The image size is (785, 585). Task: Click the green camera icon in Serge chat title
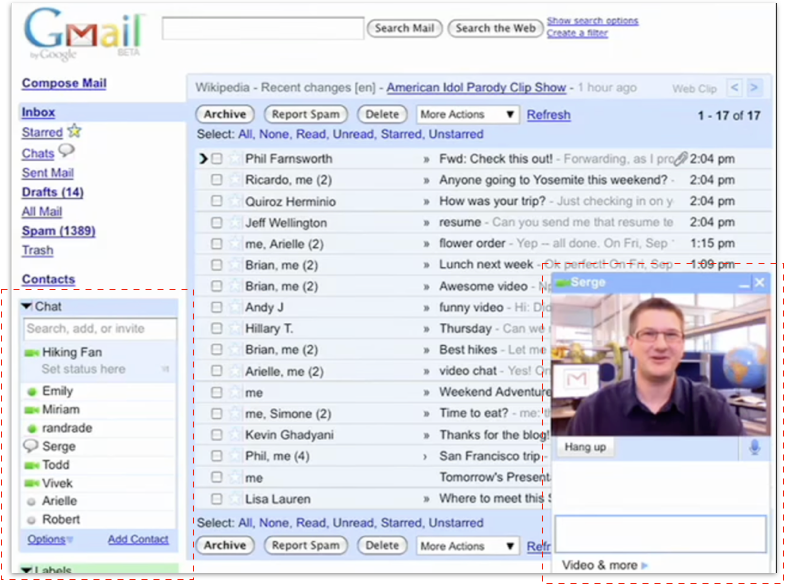coord(563,283)
